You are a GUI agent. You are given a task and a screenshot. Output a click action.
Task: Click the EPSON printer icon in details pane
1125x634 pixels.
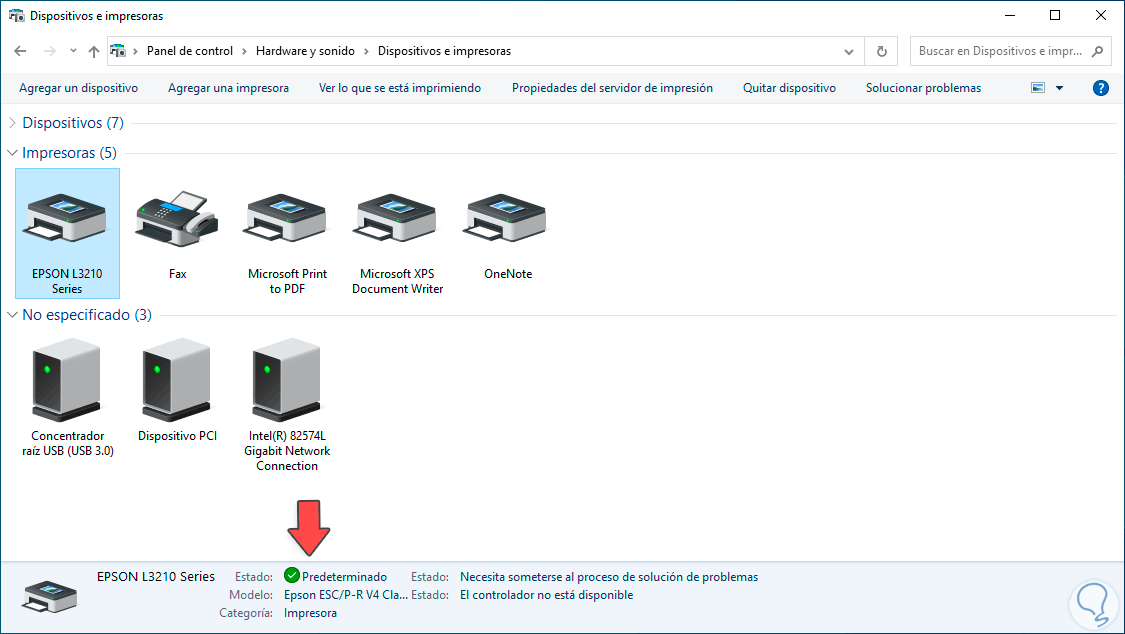(49, 596)
